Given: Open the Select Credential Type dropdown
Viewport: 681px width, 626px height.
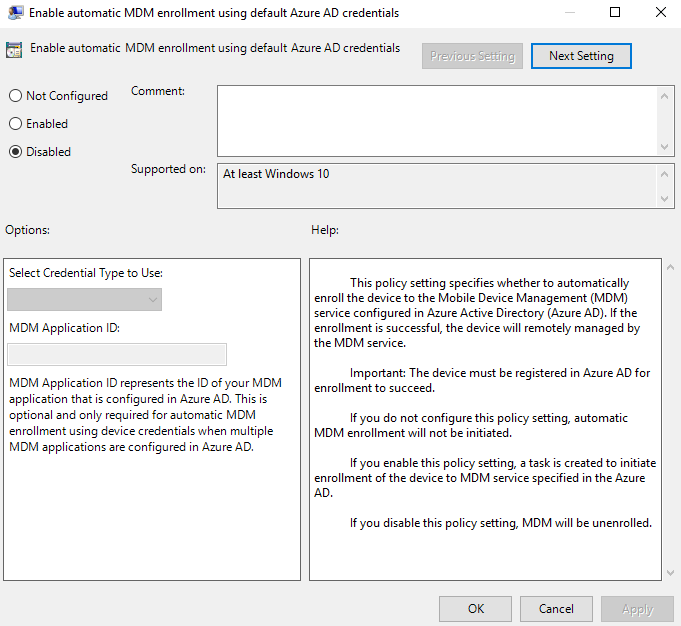Looking at the screenshot, I should click(x=84, y=299).
